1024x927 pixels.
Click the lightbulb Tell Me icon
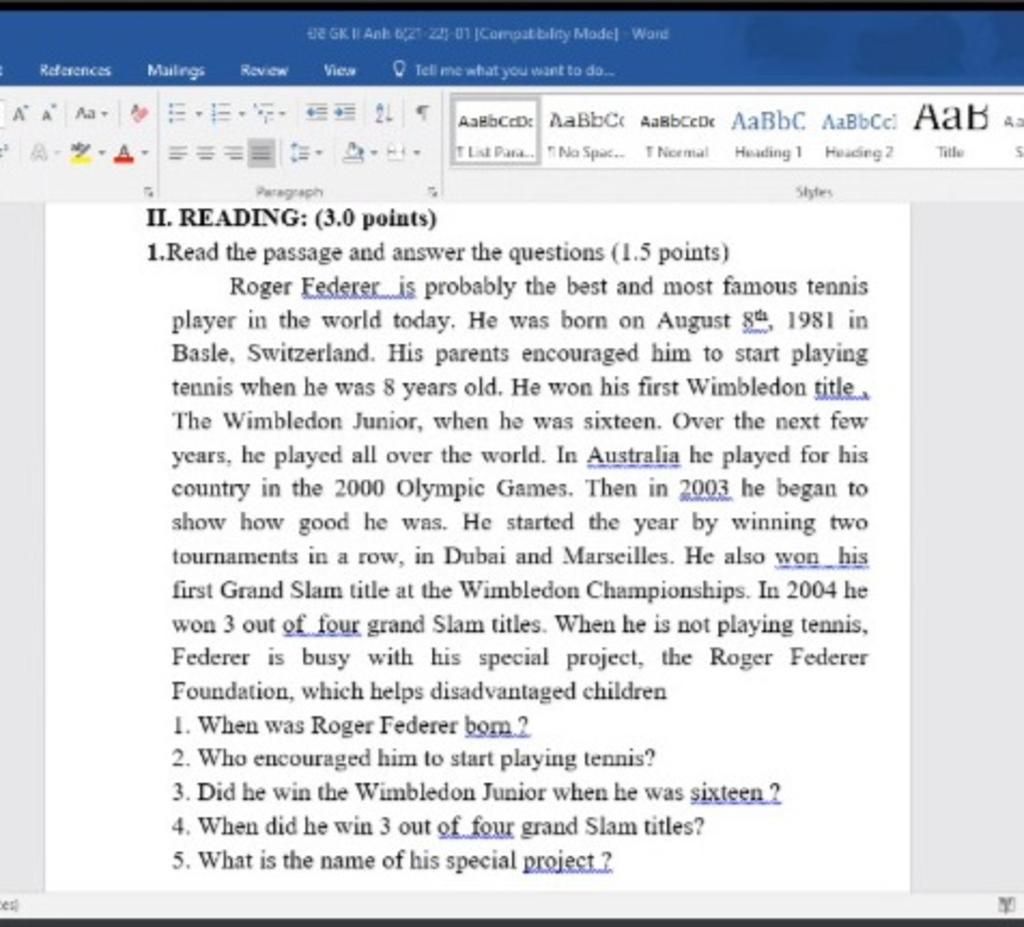(x=400, y=69)
